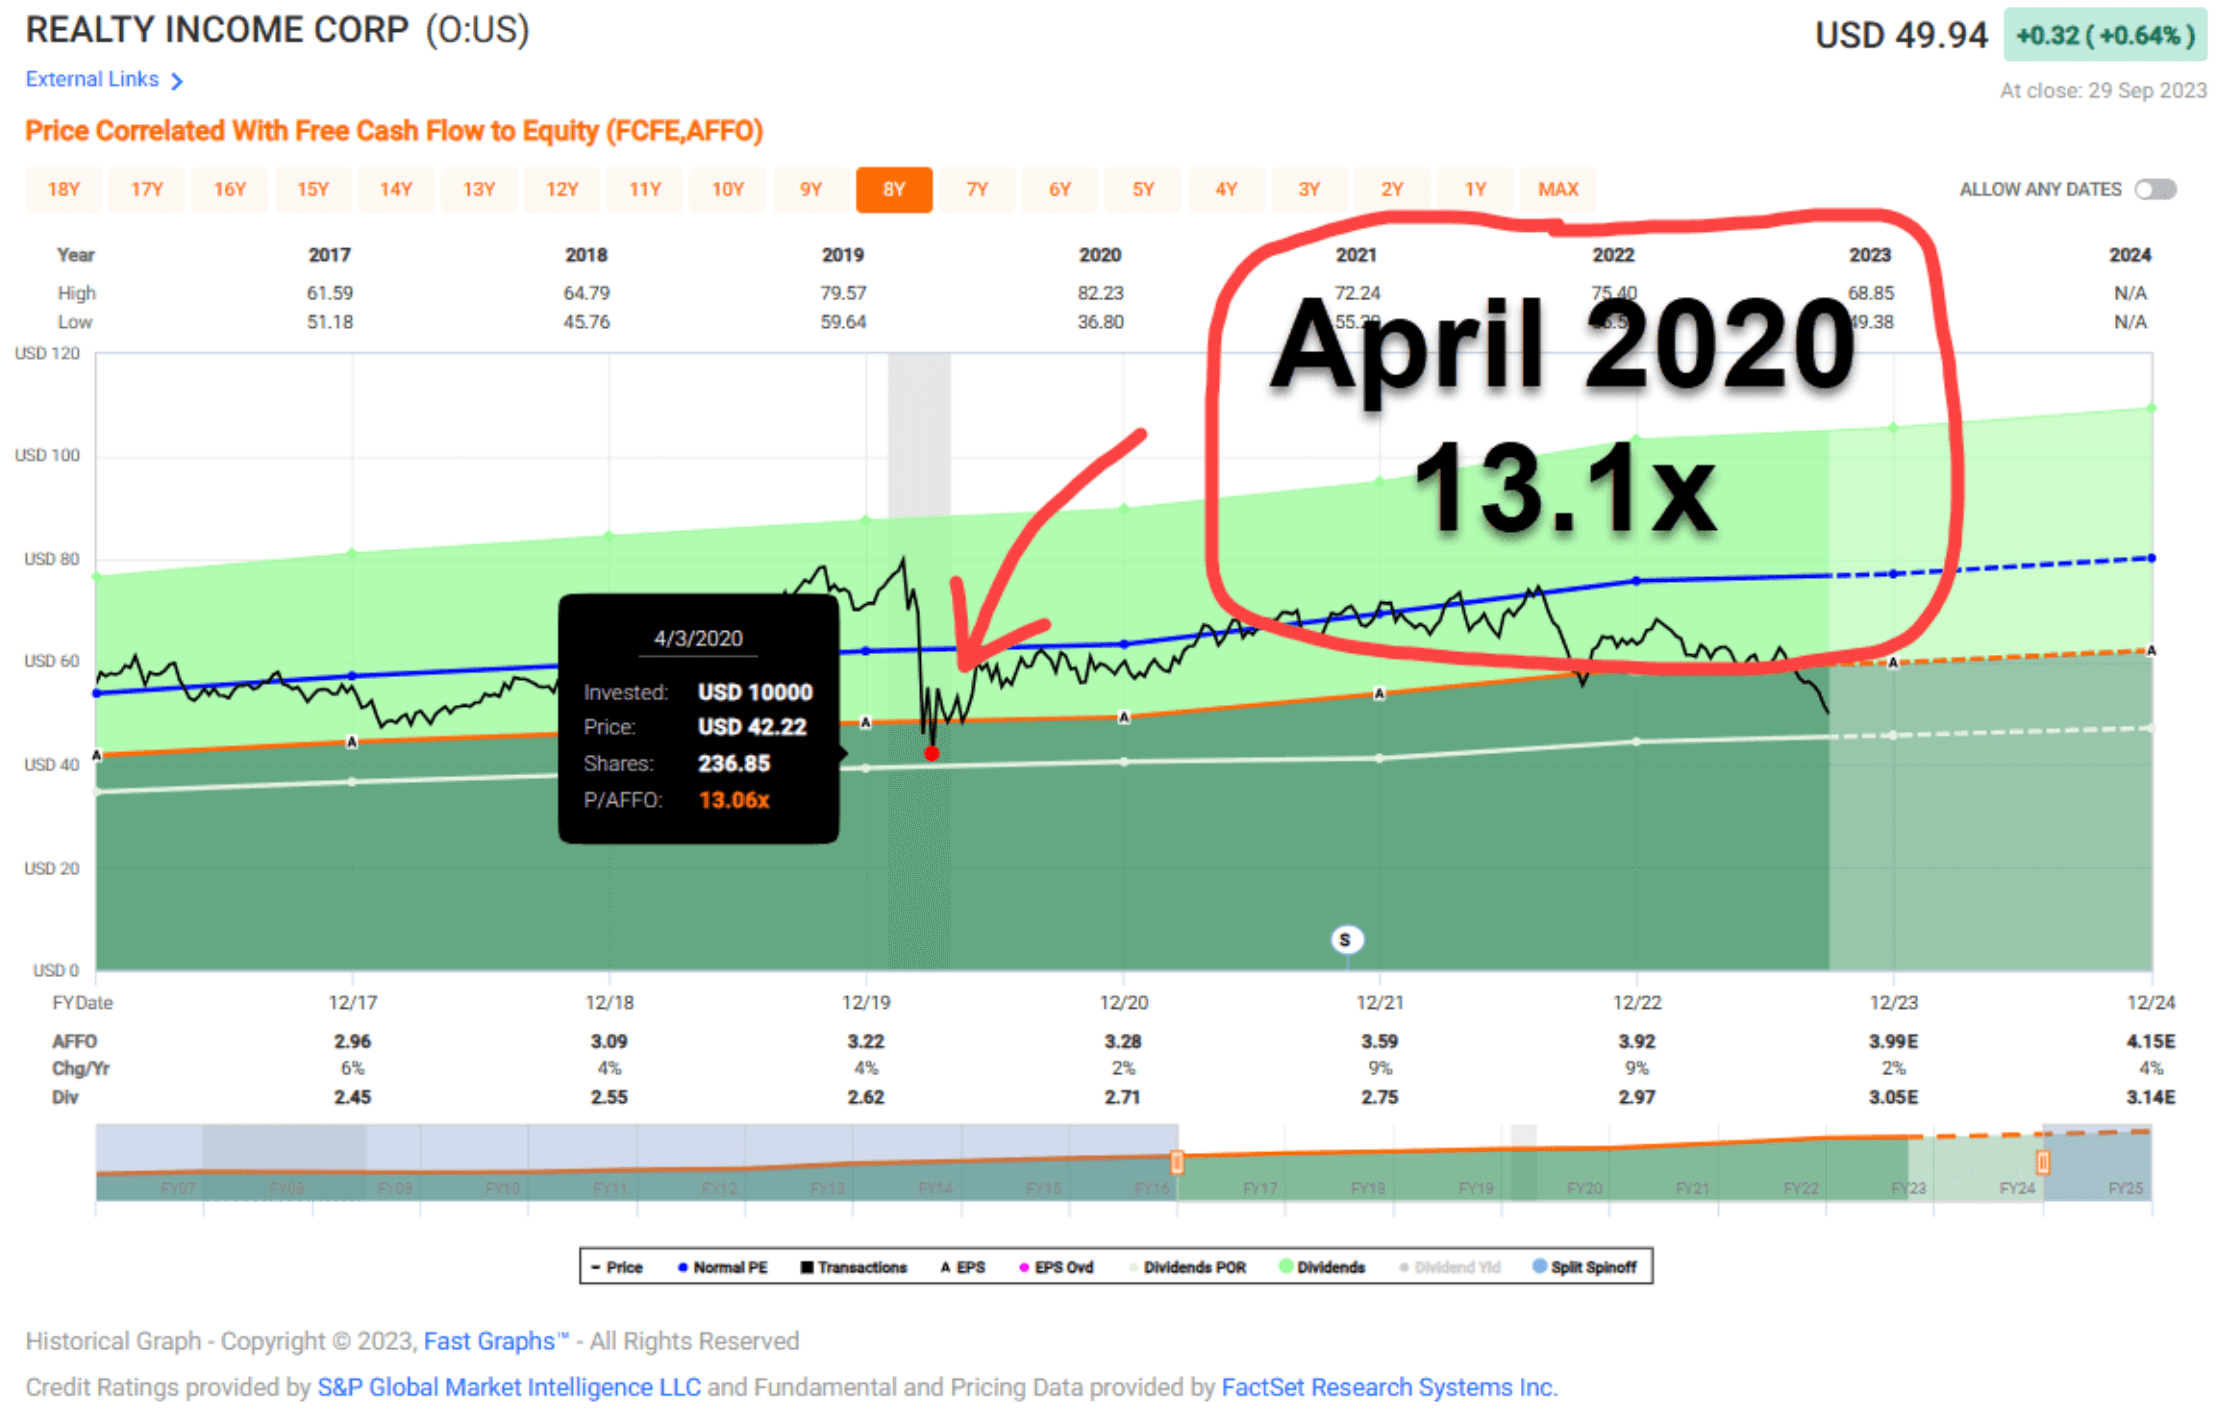
Task: Click the 12/22 Normal PE data point
Action: pos(1636,580)
